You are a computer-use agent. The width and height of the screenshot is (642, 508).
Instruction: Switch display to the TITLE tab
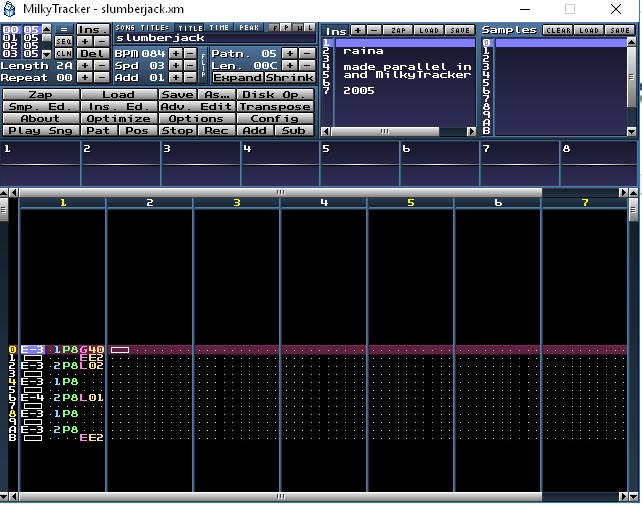[190, 28]
